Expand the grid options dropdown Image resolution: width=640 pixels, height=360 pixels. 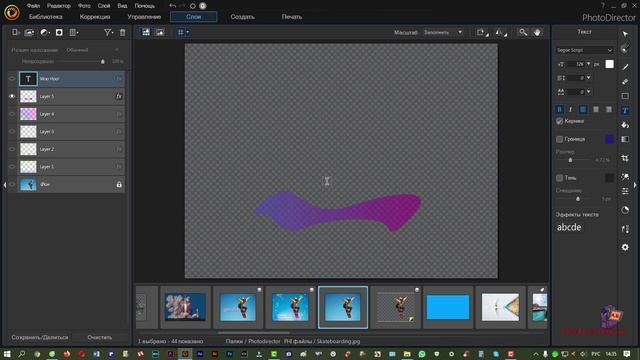[x=188, y=32]
